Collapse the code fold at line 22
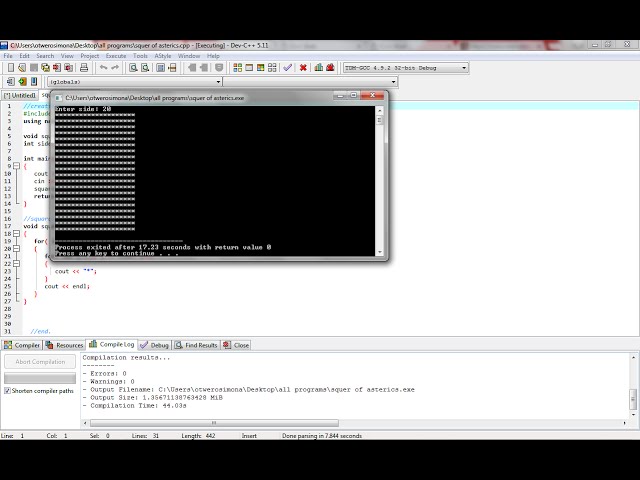The image size is (640, 480). 16,264
